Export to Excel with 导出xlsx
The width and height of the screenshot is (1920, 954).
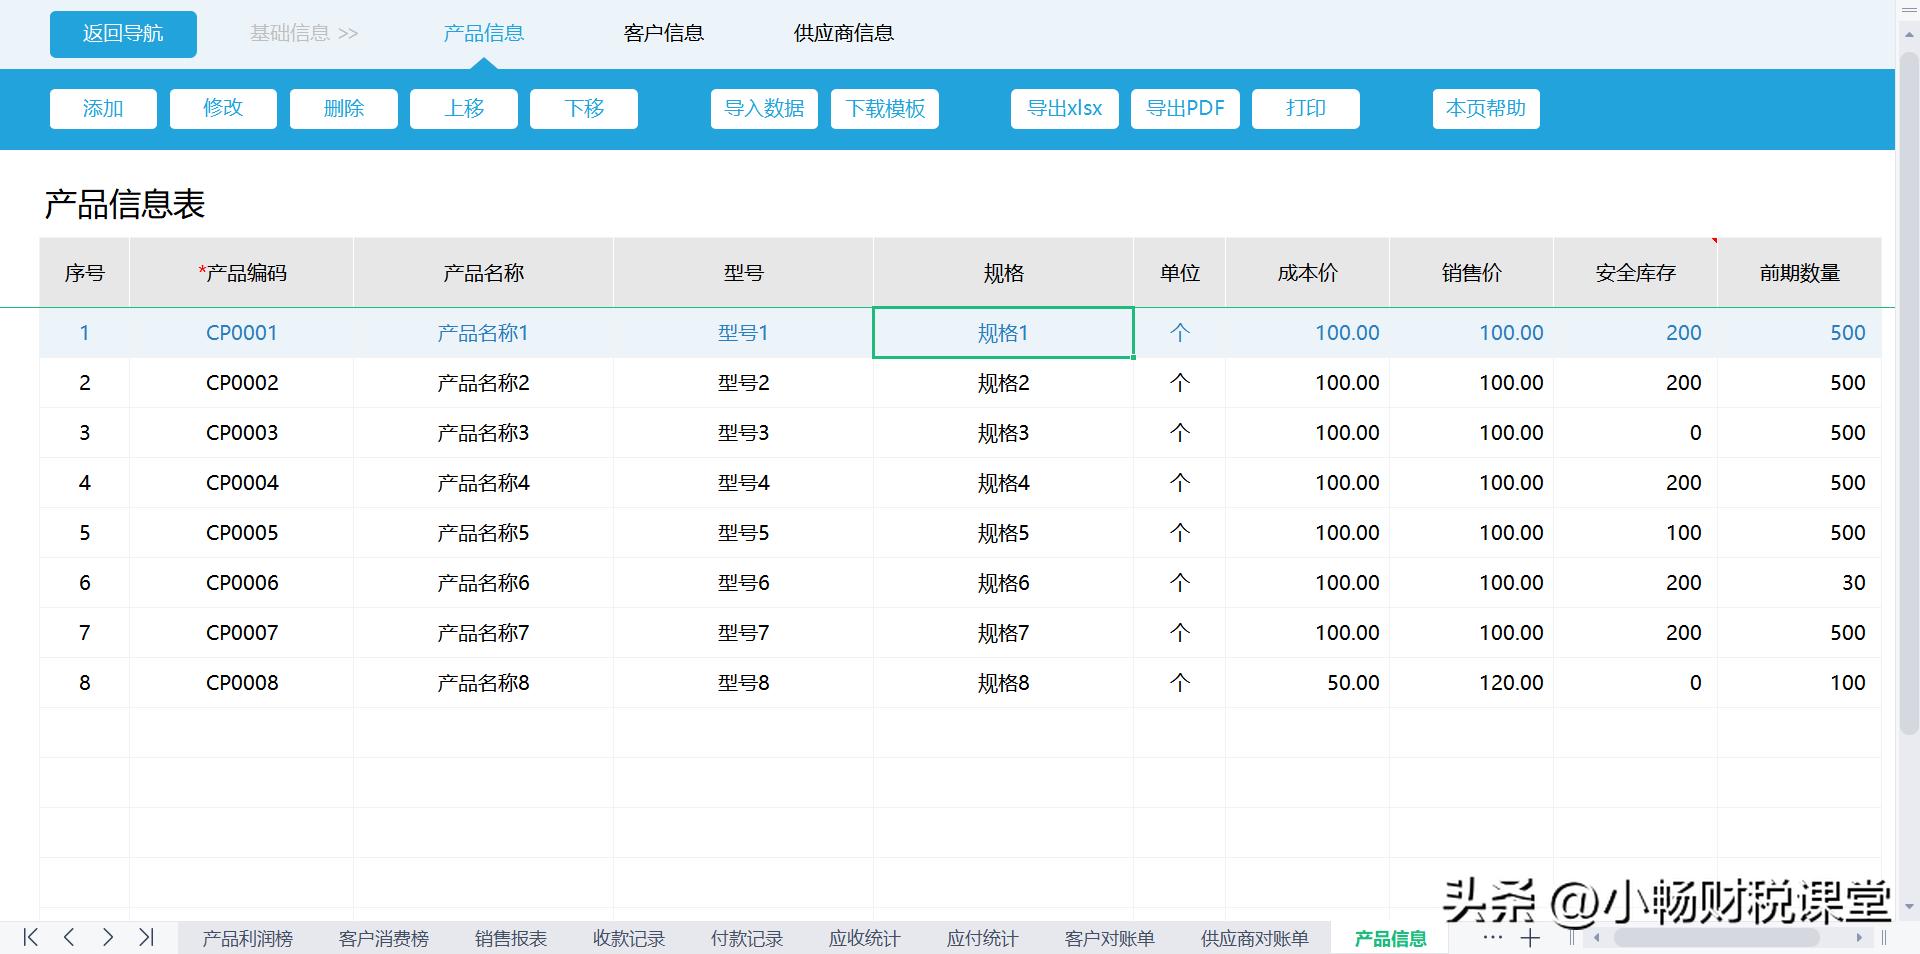[1064, 108]
